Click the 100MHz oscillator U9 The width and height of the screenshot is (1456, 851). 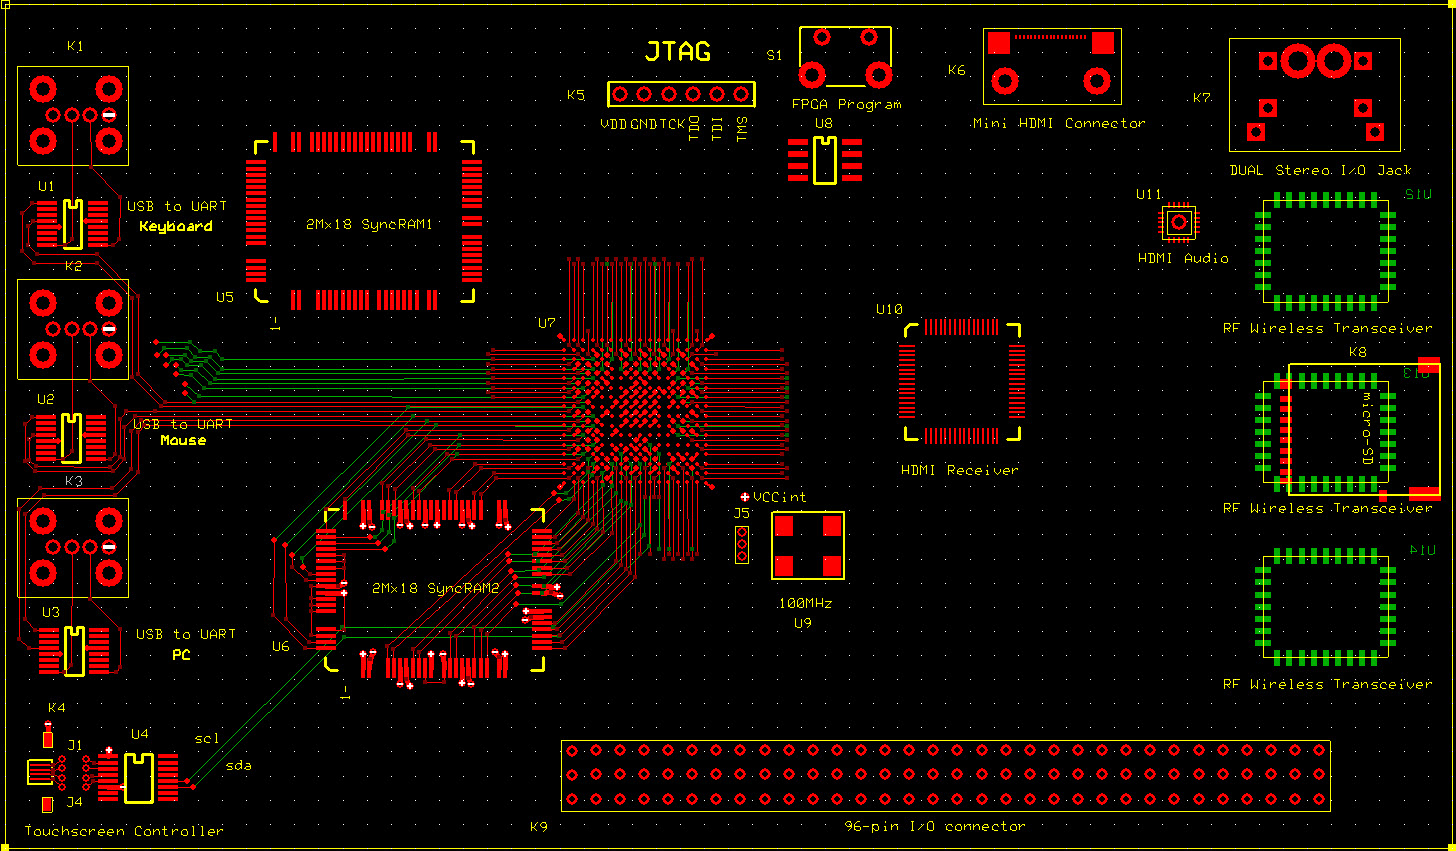point(808,545)
